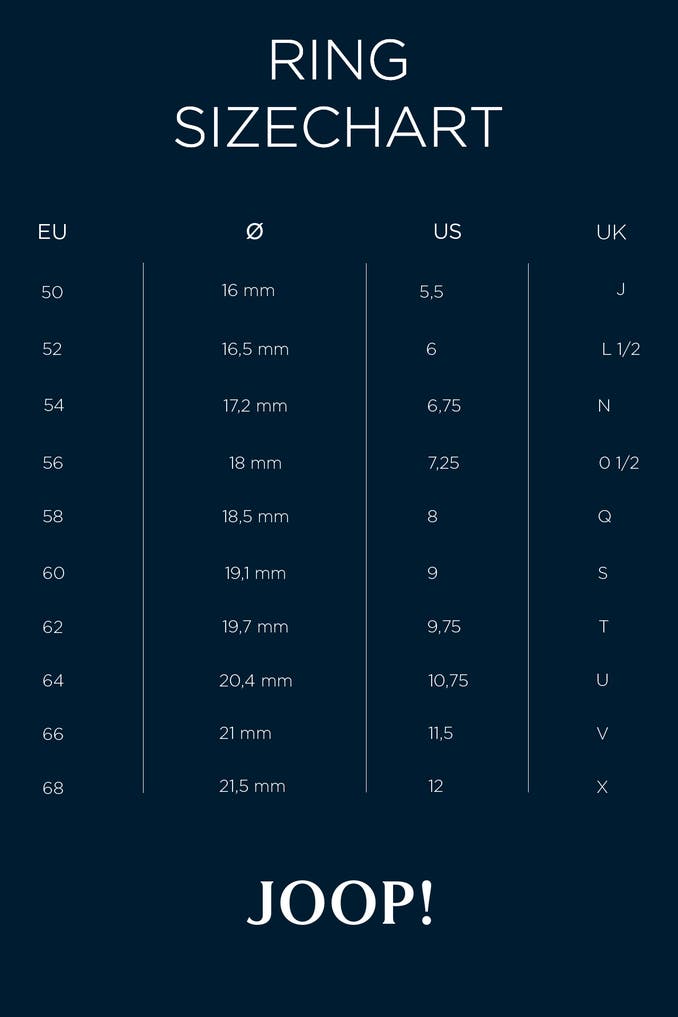This screenshot has width=678, height=1017.
Task: Select EU size 58
Action: click(x=52, y=516)
